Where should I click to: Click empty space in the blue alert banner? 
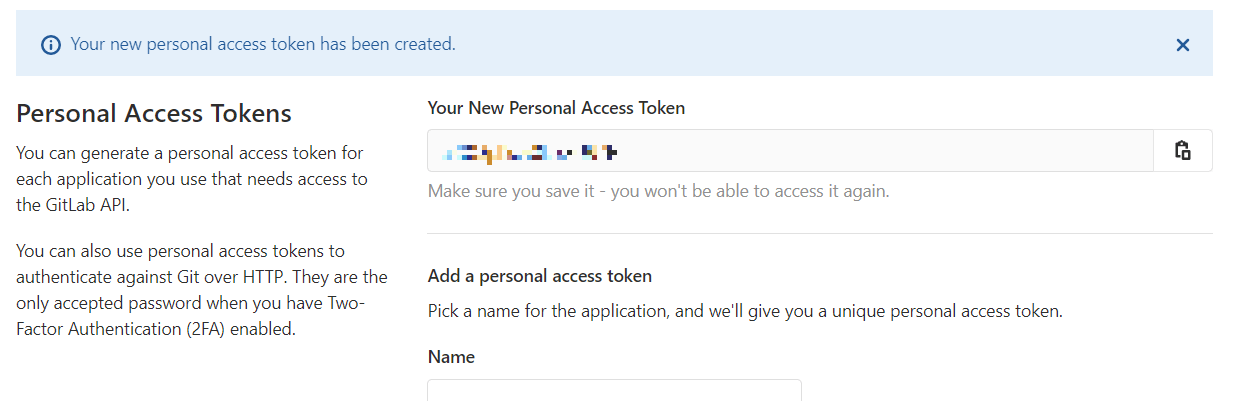click(800, 44)
